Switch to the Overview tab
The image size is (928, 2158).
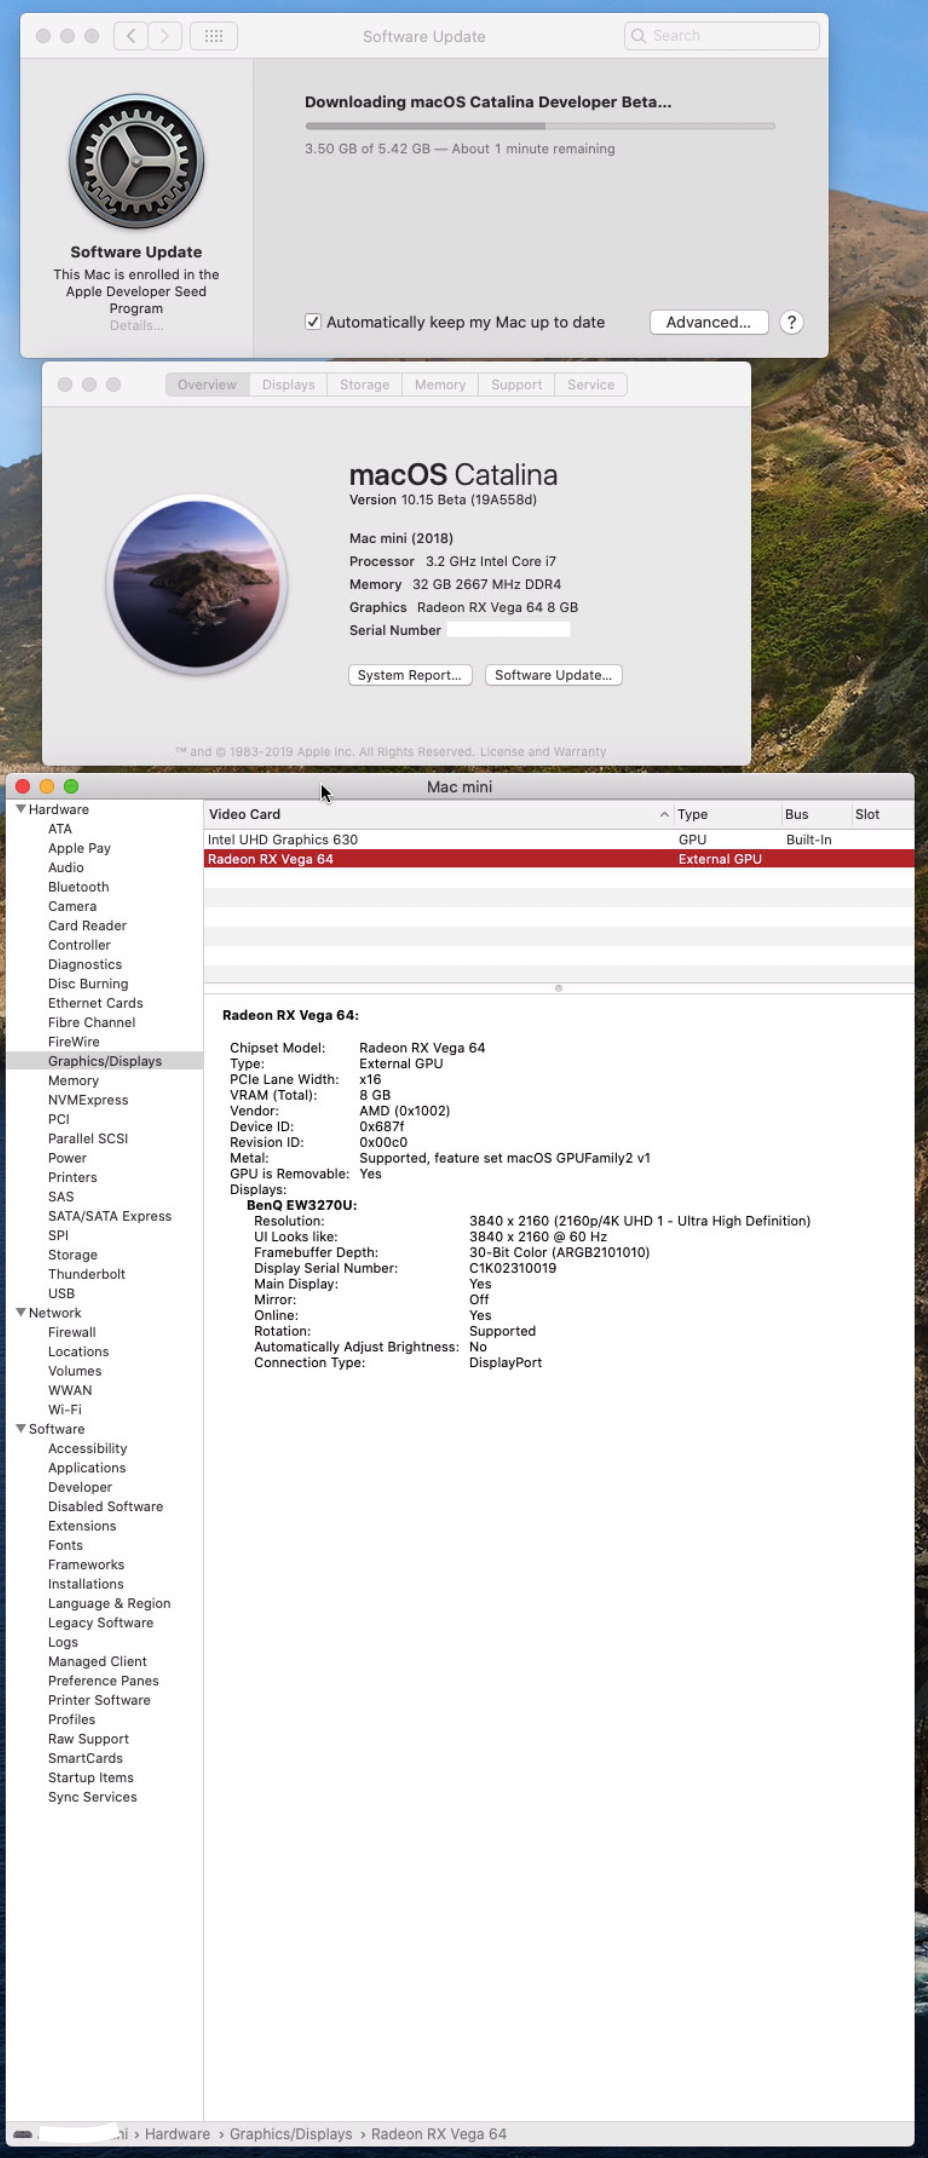pos(207,385)
